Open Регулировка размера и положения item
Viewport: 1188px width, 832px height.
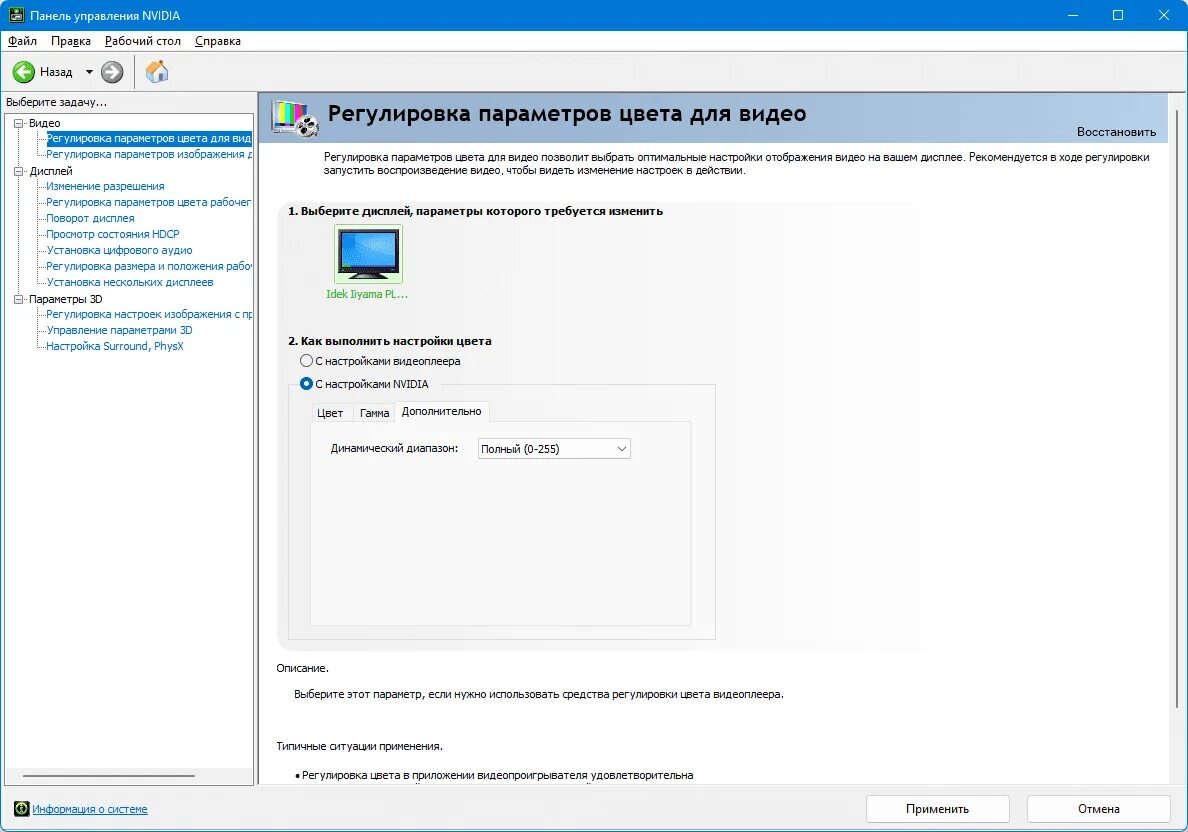click(148, 266)
